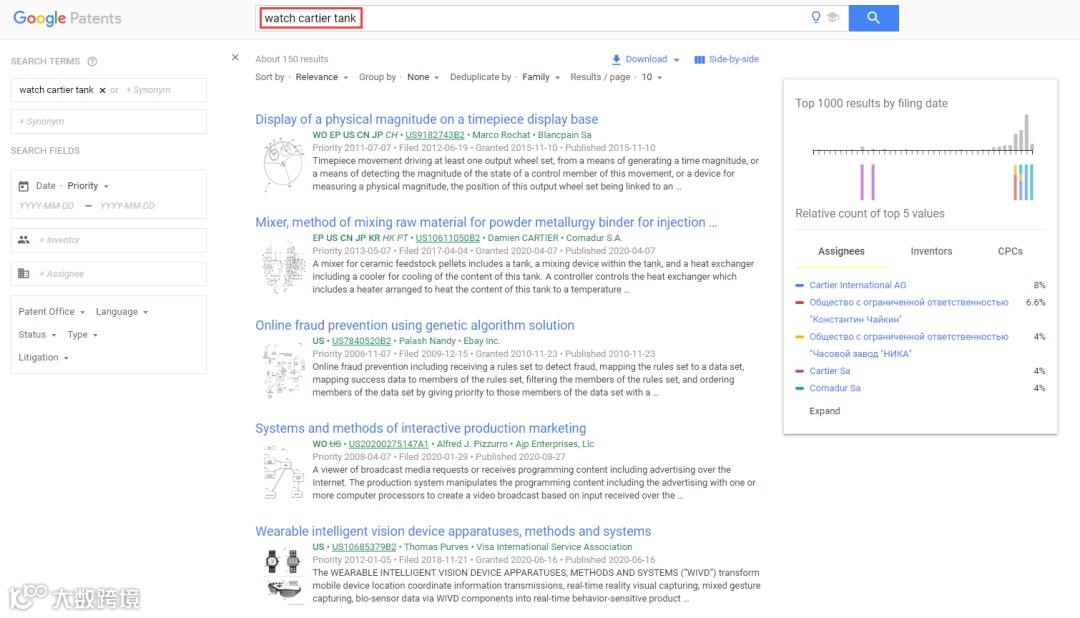The width and height of the screenshot is (1080, 618).
Task: Open patent number US10685379B2 link
Action: coord(364,547)
